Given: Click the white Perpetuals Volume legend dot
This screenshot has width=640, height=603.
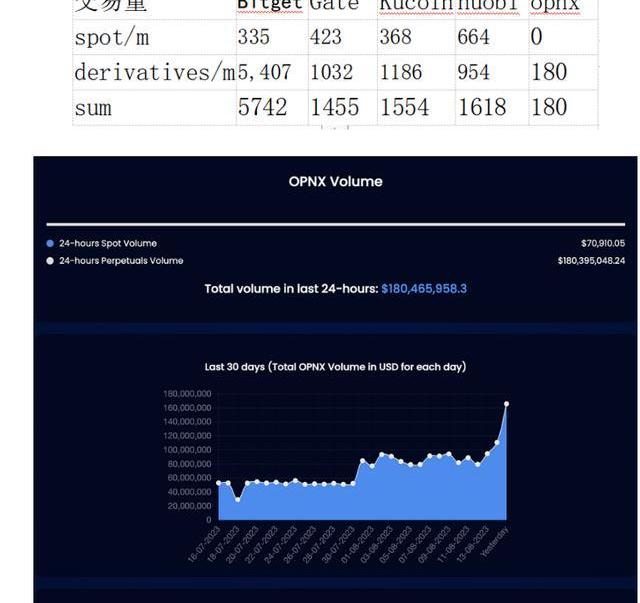Looking at the screenshot, I should point(51,261).
